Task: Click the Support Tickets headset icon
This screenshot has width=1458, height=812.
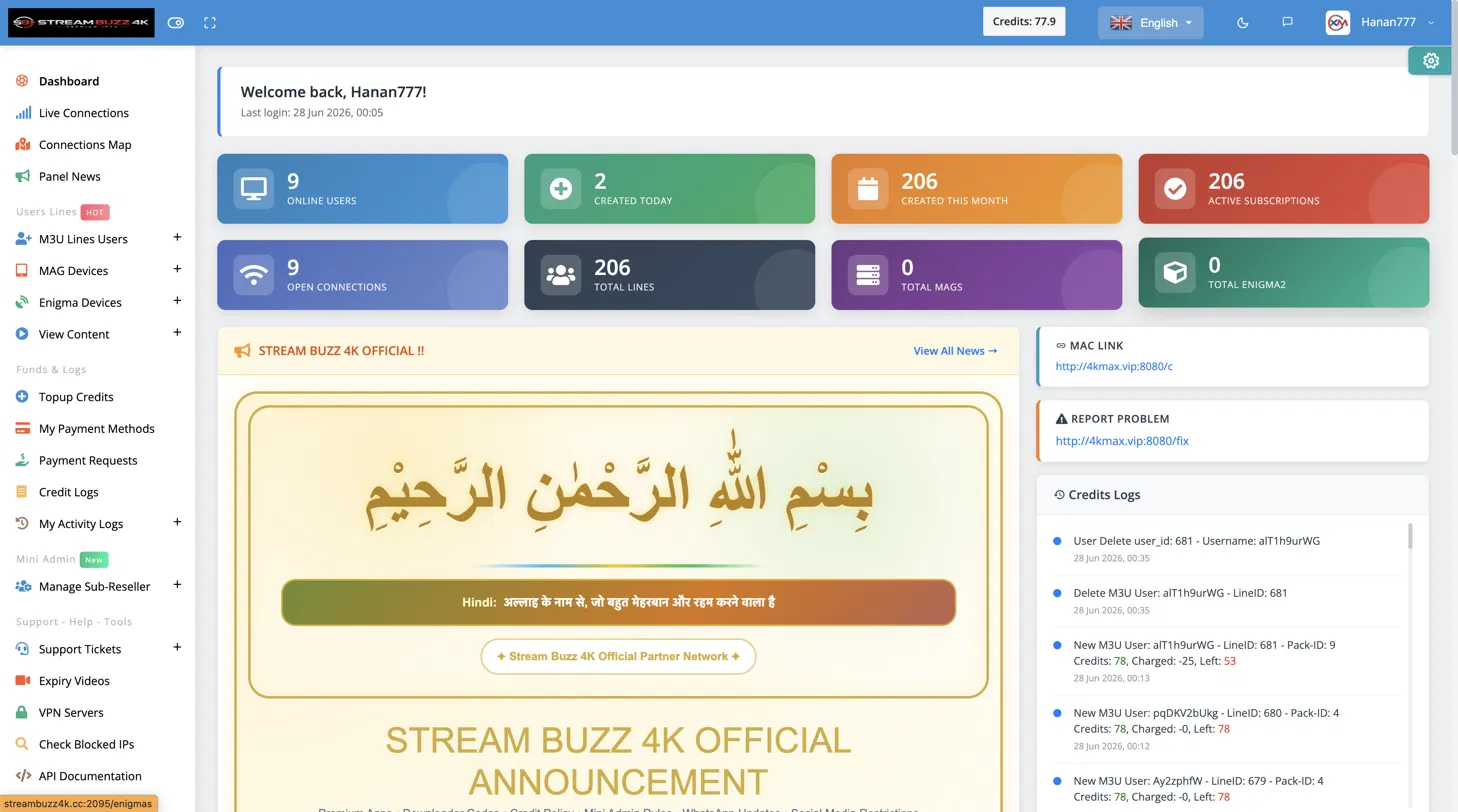Action: [22, 649]
